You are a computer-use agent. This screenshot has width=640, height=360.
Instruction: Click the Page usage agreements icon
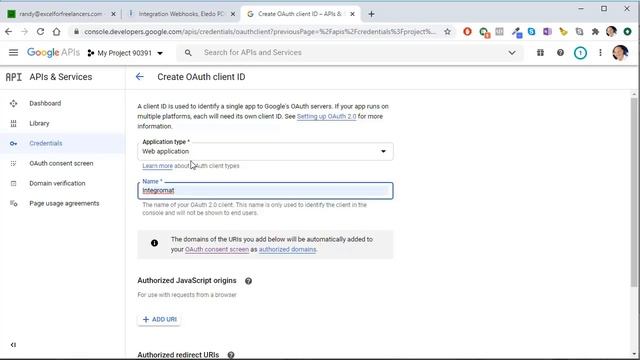click(x=13, y=203)
